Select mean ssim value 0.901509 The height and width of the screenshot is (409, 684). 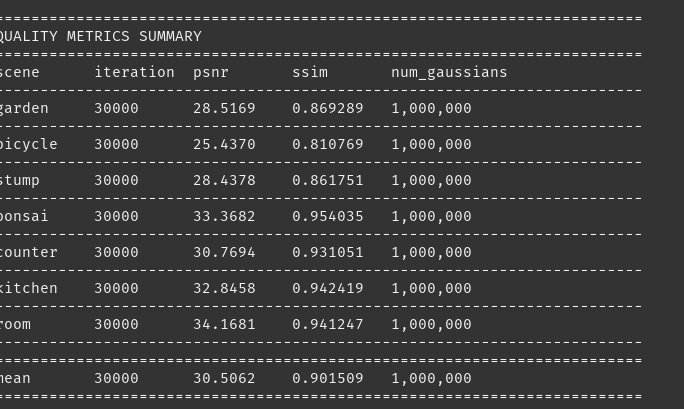[x=328, y=378]
